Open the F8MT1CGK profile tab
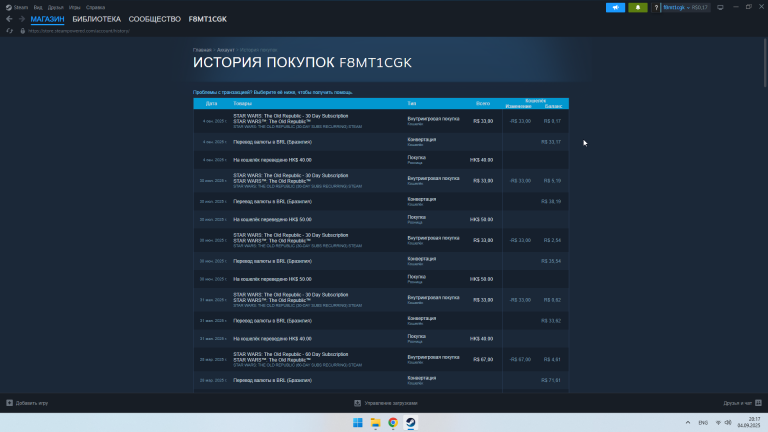 208,19
